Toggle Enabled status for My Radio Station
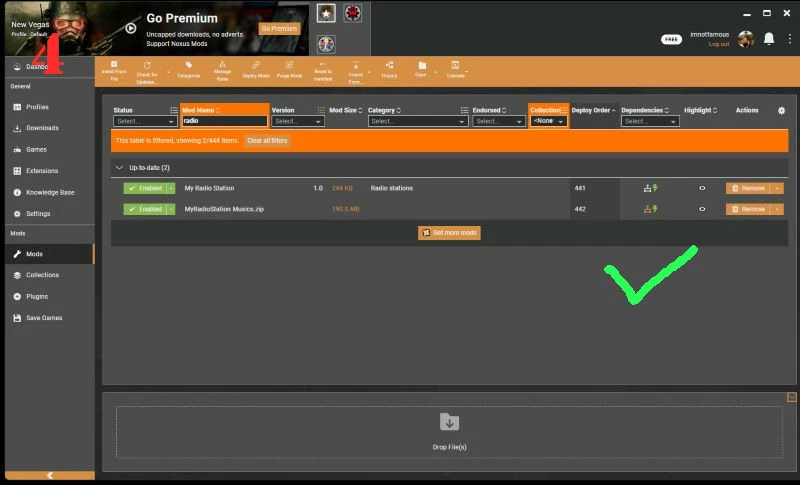800x485 pixels. [145, 188]
